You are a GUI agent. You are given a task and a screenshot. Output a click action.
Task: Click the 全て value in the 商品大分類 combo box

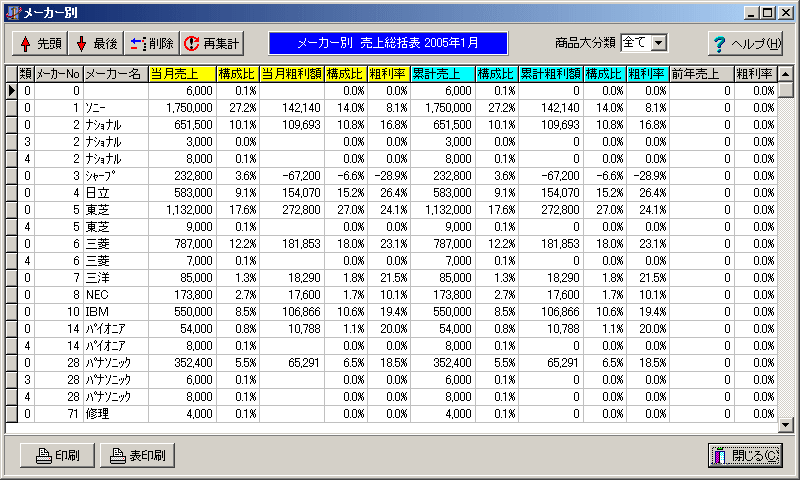coord(636,43)
